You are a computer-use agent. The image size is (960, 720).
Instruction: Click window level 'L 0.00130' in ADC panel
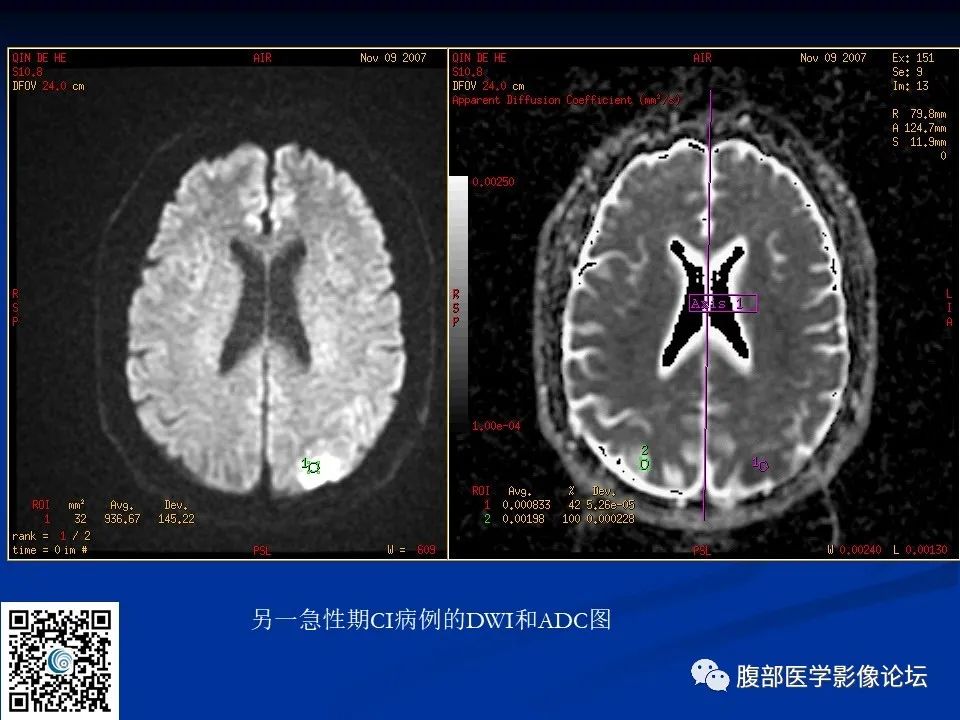click(920, 550)
